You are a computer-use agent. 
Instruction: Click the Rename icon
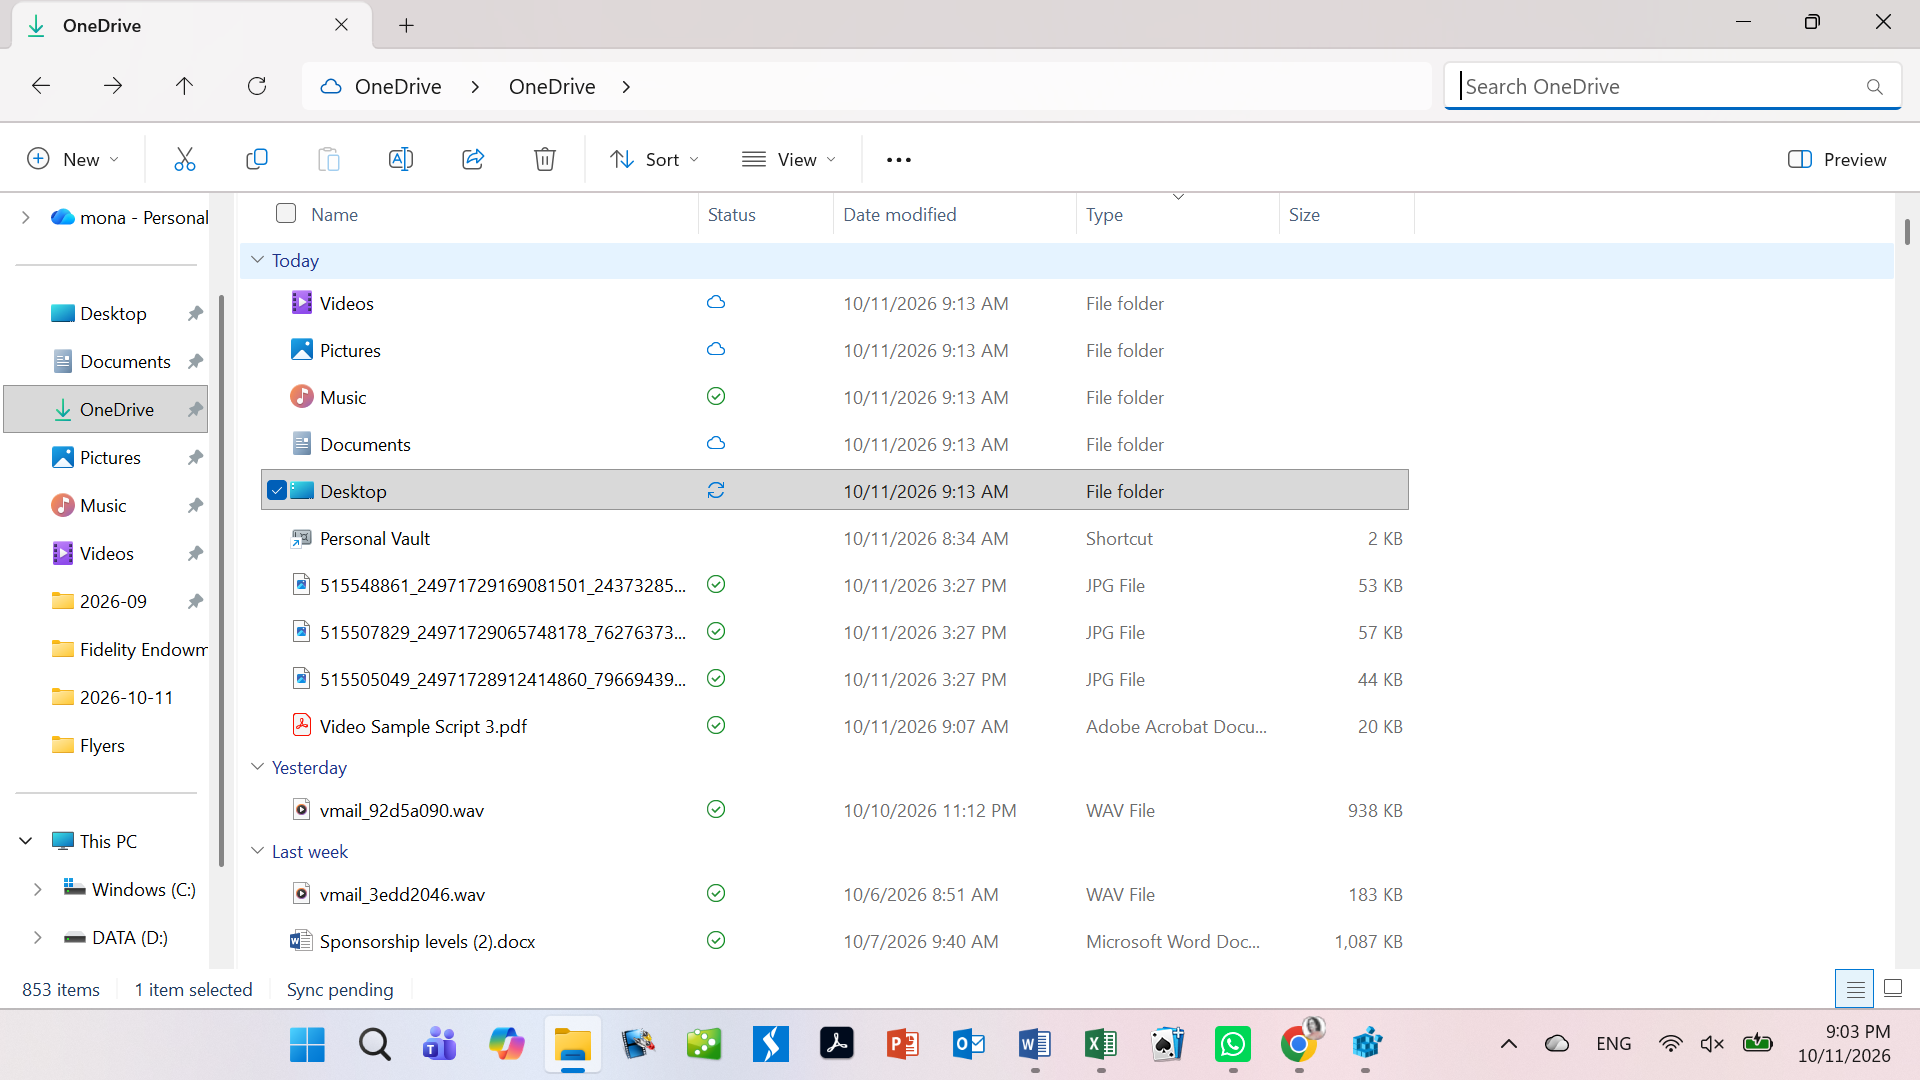[x=401, y=159]
